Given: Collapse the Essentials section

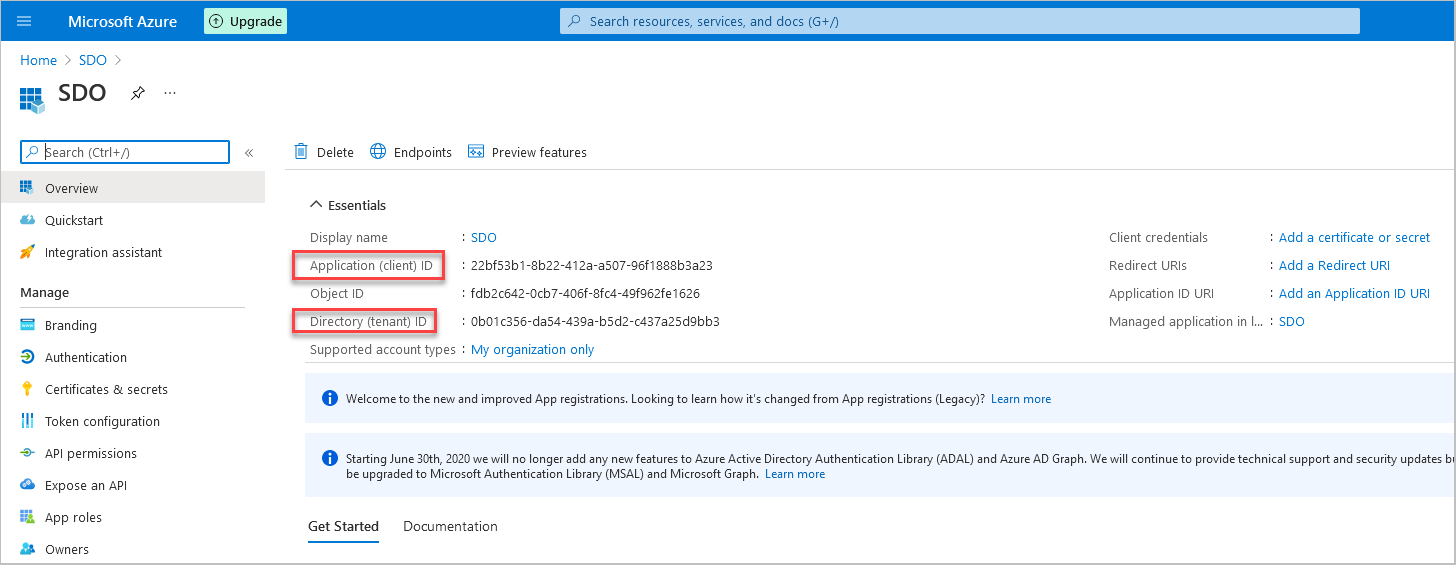Looking at the screenshot, I should (x=347, y=205).
